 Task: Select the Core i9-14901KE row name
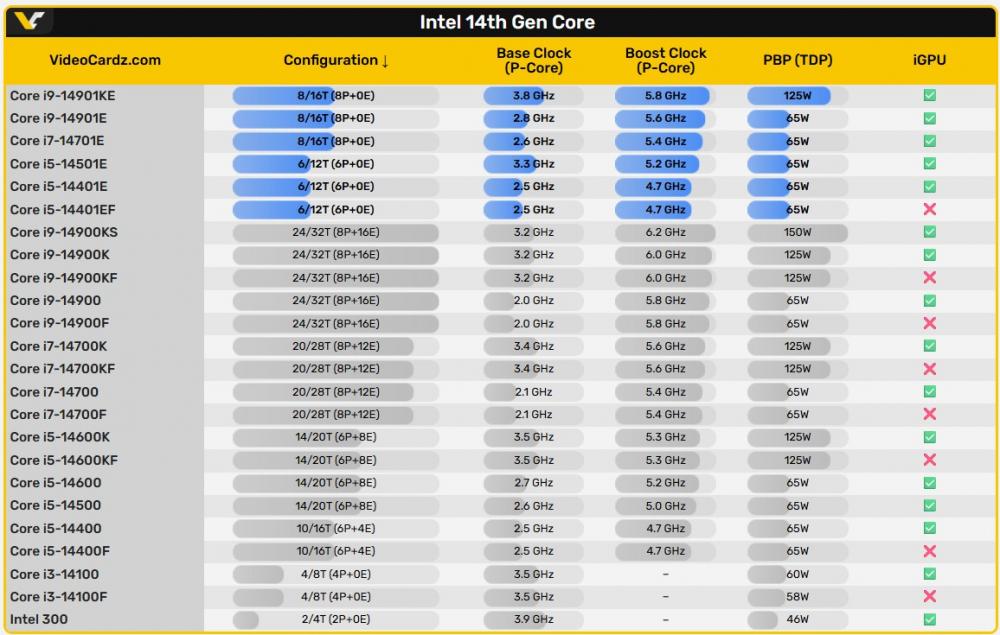pos(62,96)
